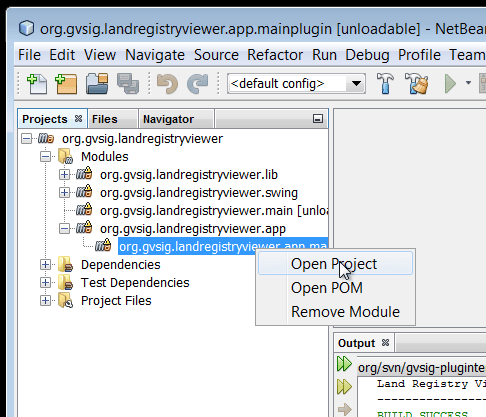This screenshot has height=417, width=486.
Task: Open the Run menu
Action: point(324,55)
